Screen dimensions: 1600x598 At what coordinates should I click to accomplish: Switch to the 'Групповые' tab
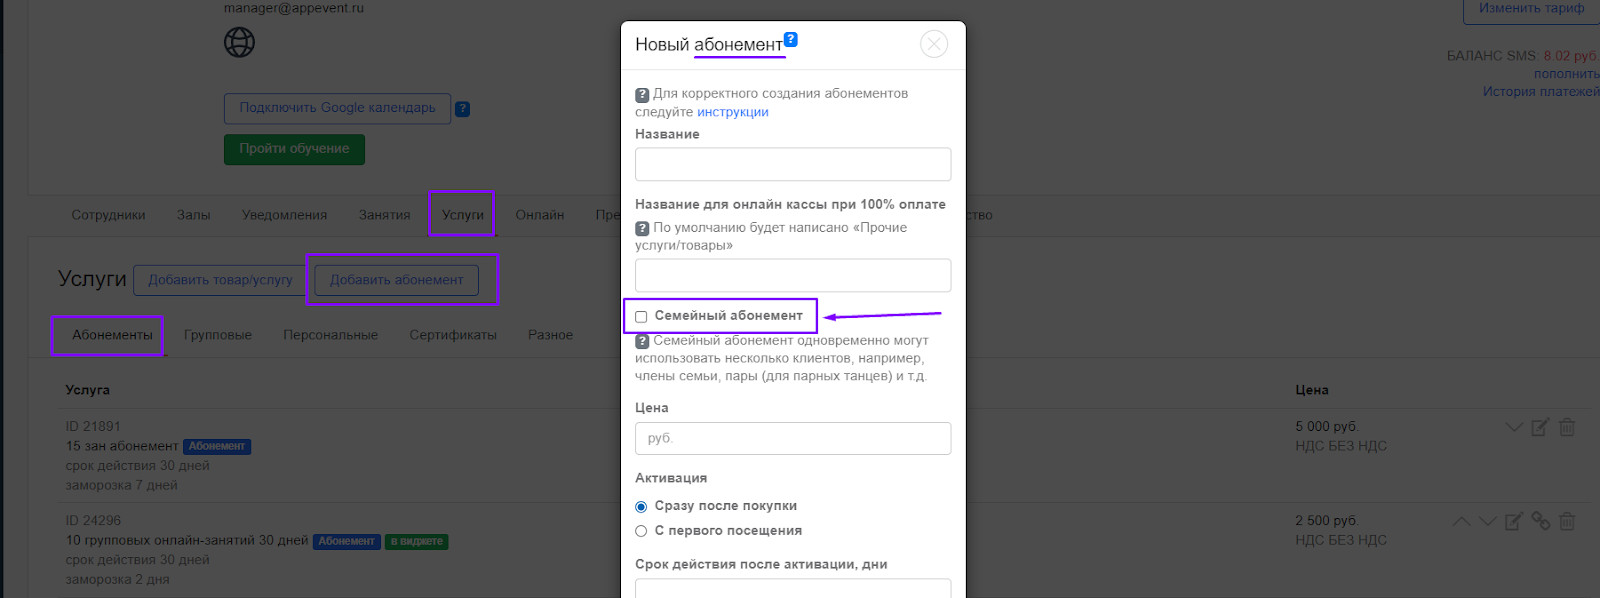217,335
